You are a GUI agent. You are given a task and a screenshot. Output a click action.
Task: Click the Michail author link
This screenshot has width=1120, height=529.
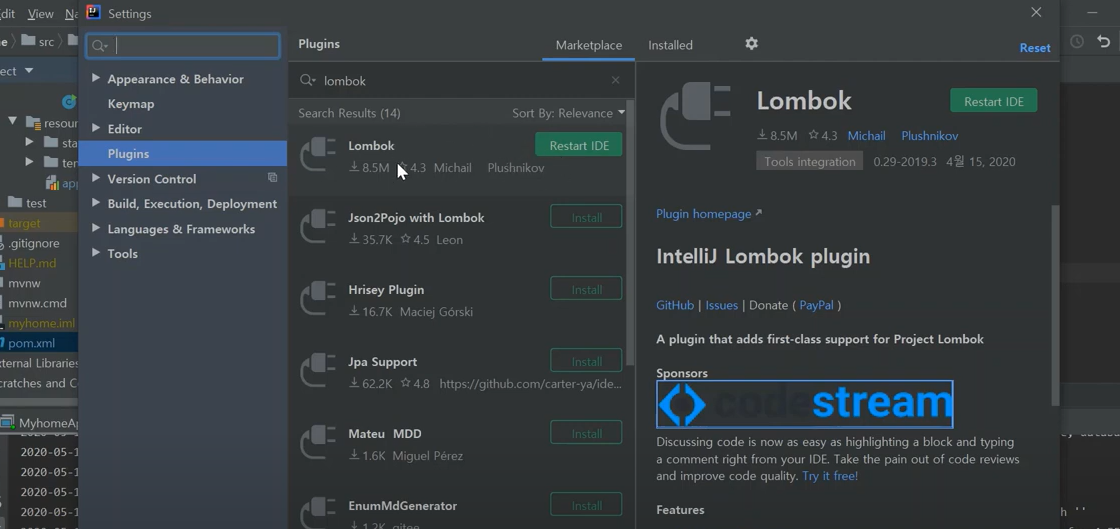pos(866,136)
